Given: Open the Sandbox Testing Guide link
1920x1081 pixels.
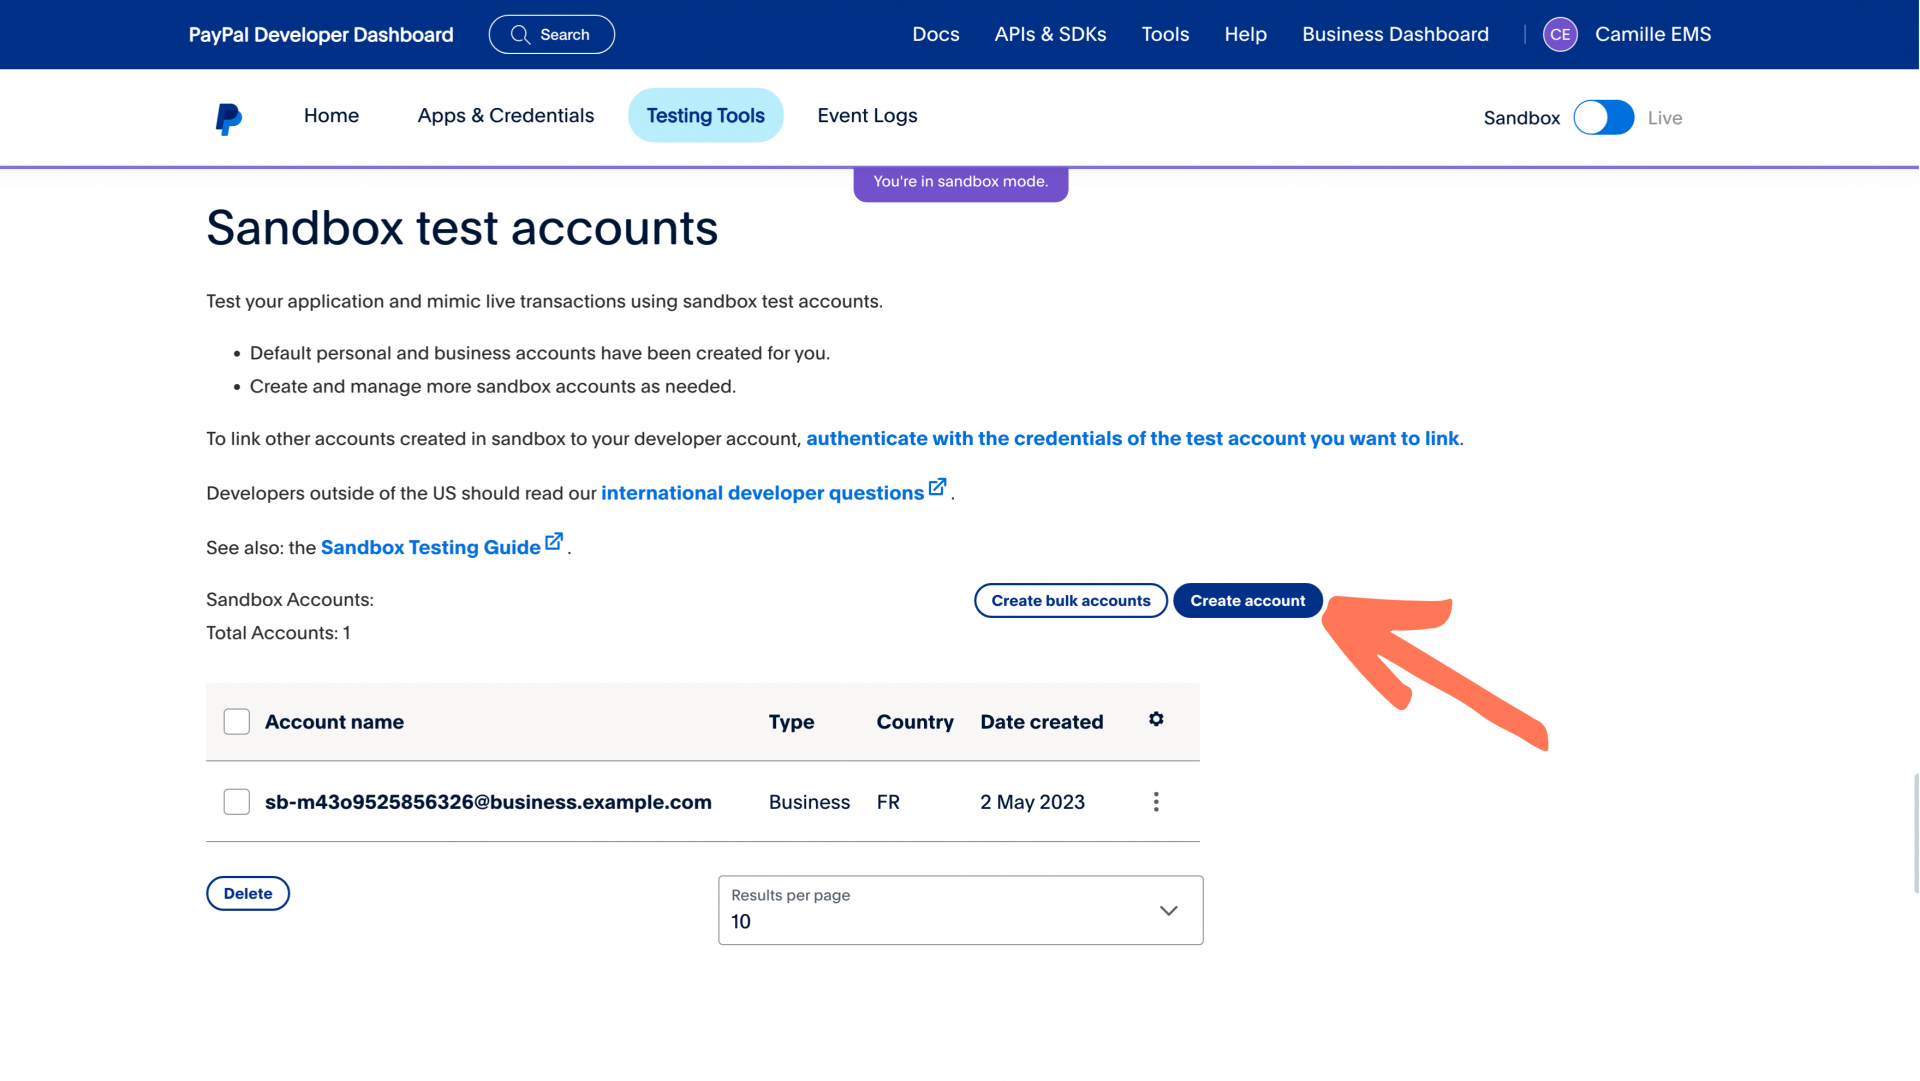Looking at the screenshot, I should click(430, 548).
